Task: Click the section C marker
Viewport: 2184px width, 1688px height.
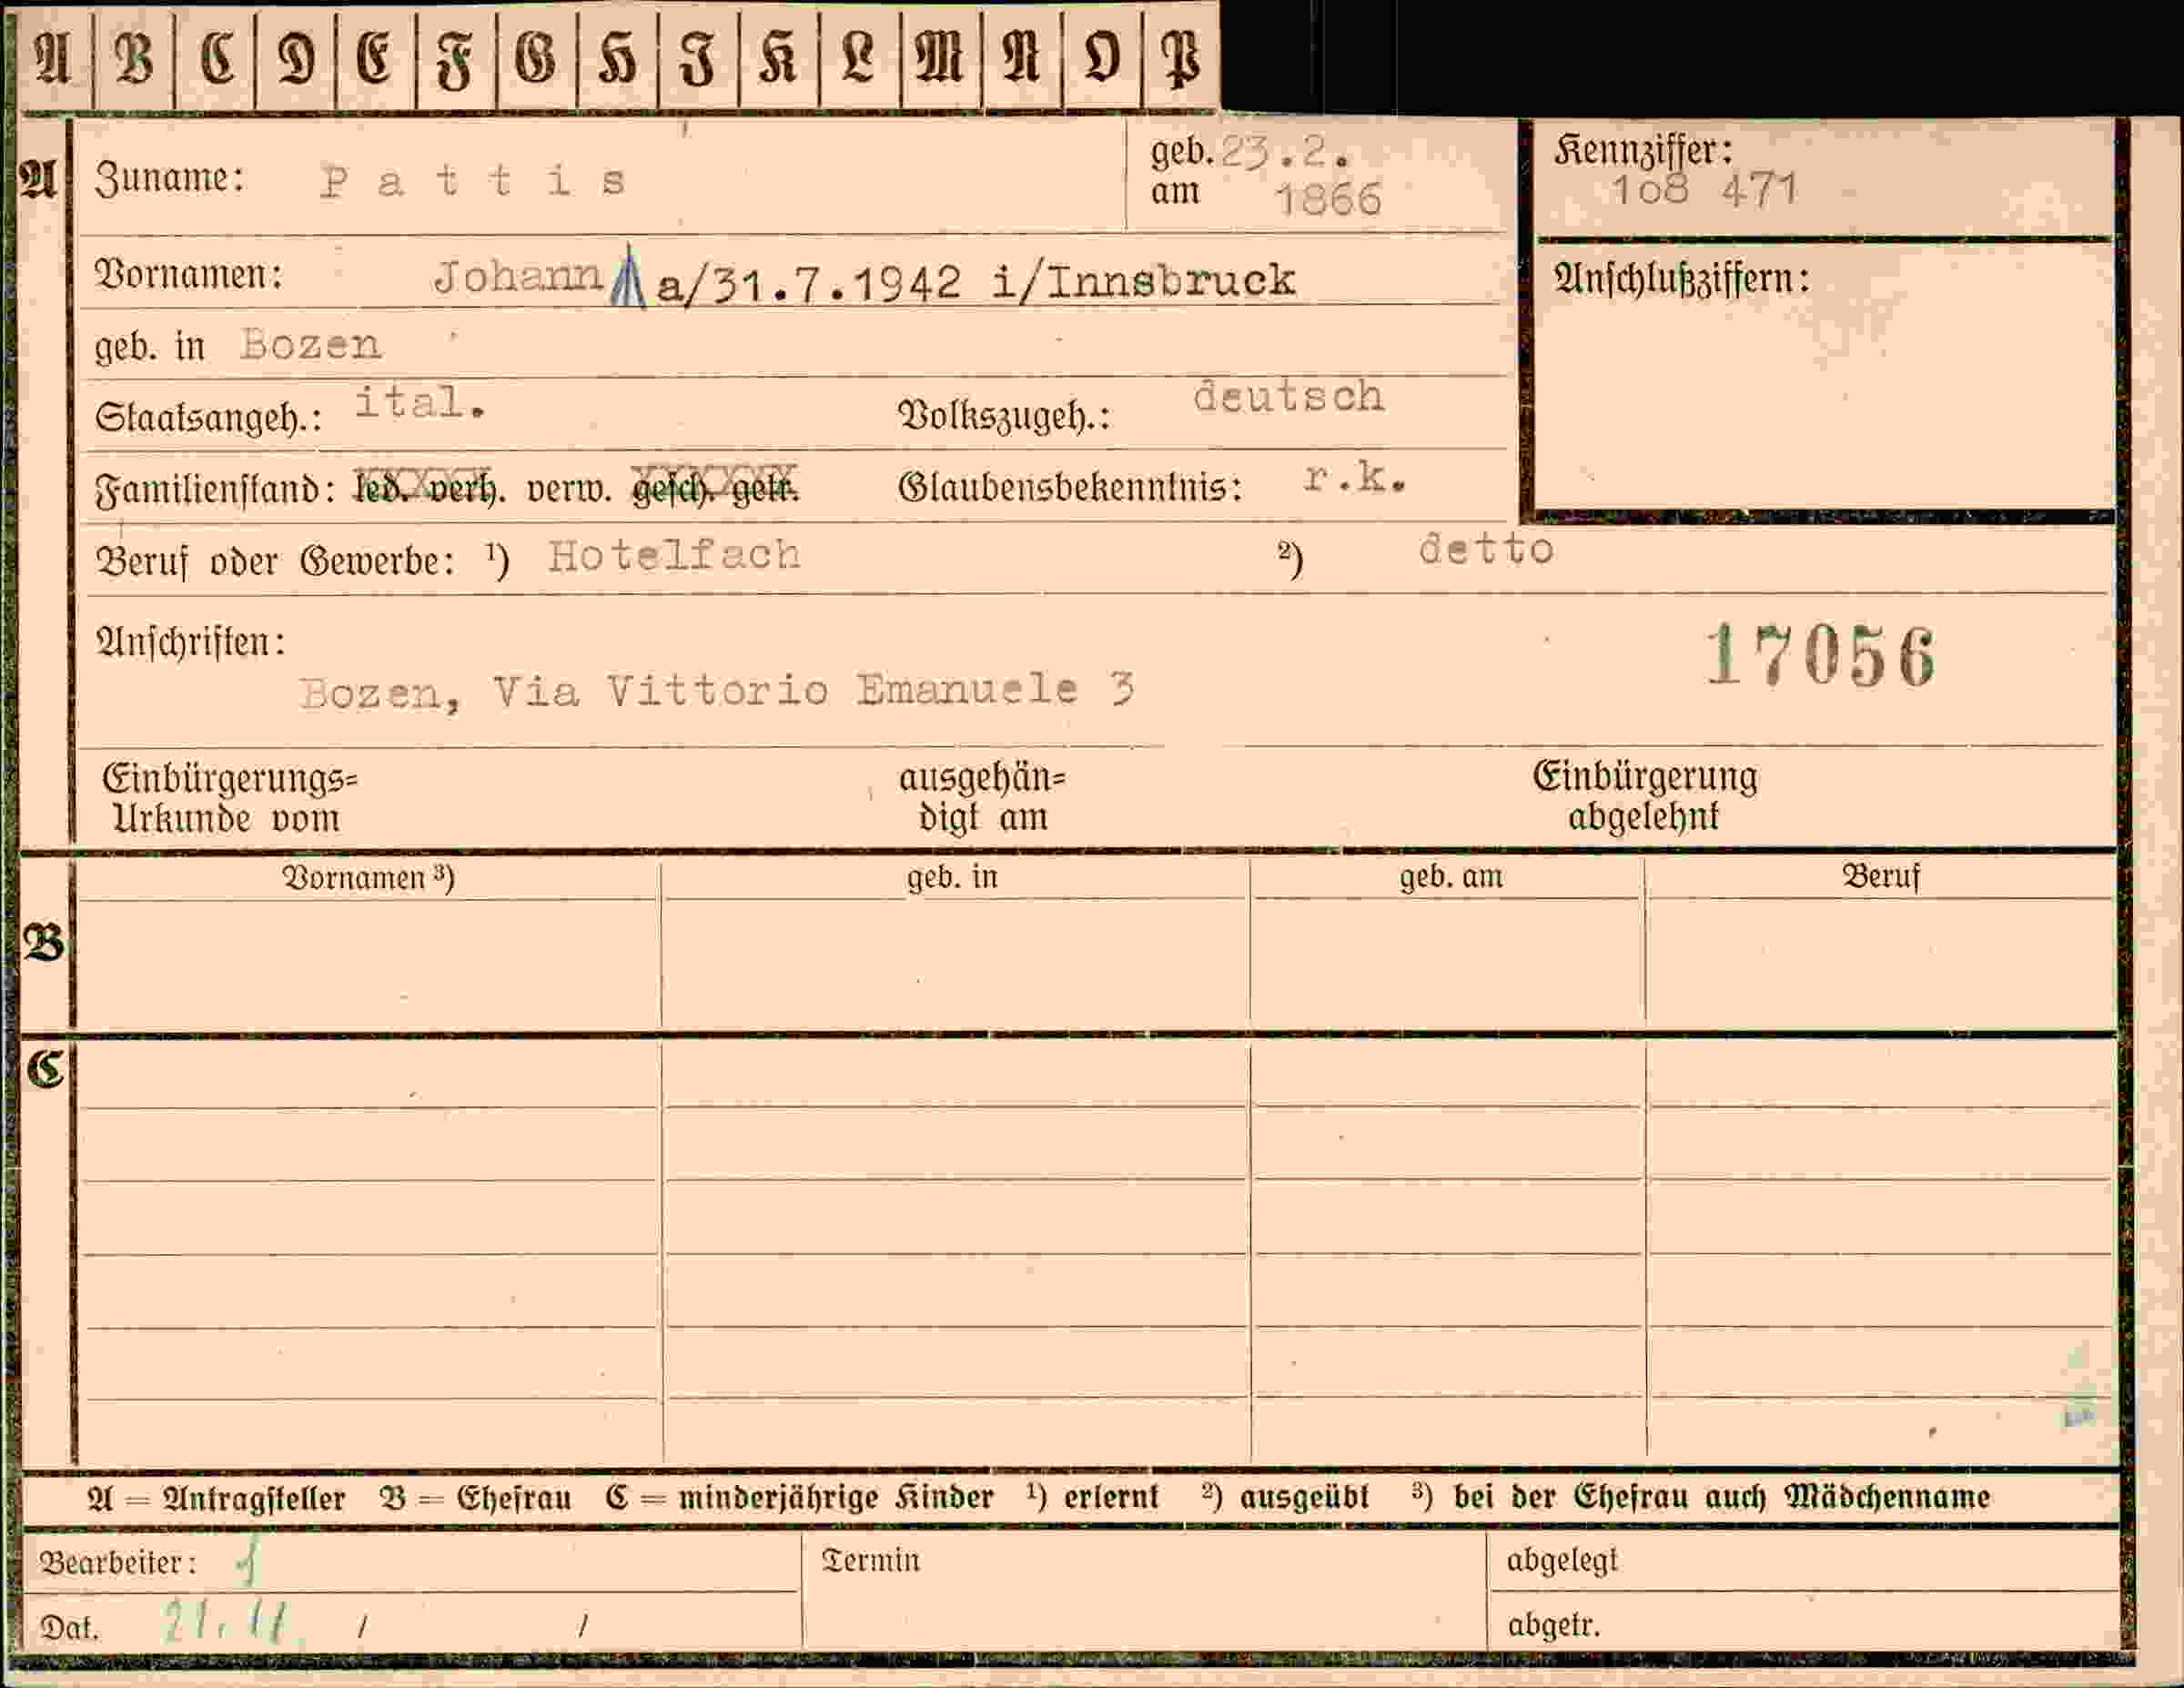Action: pos(46,1069)
